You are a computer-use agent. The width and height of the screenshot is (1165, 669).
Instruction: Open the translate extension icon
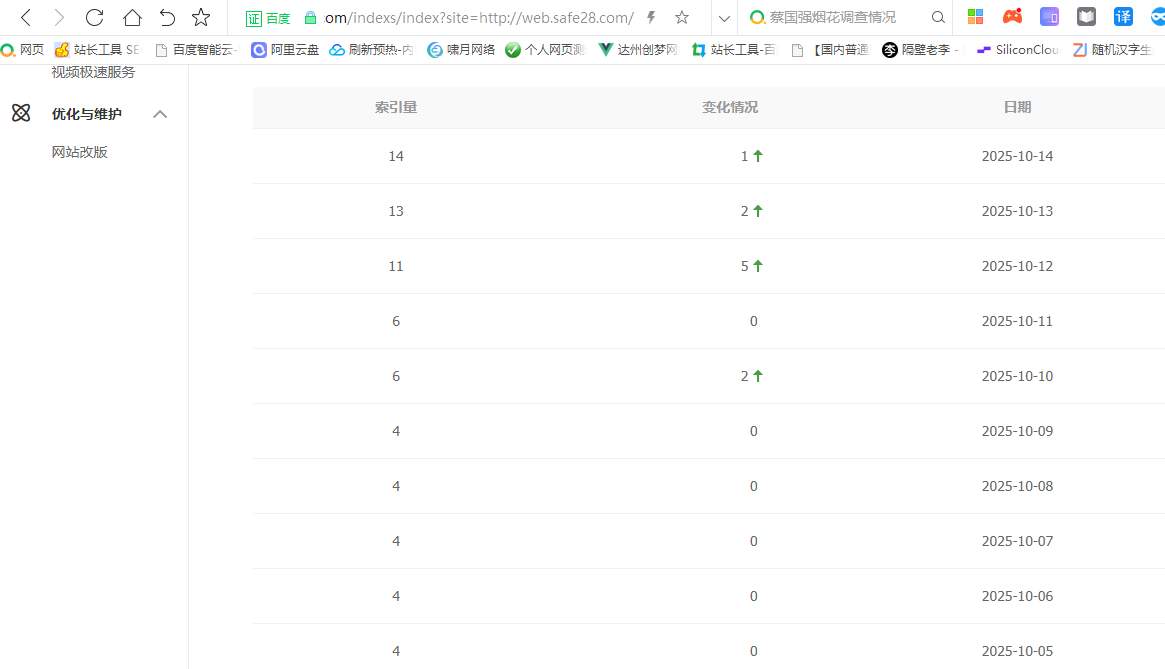1123,17
